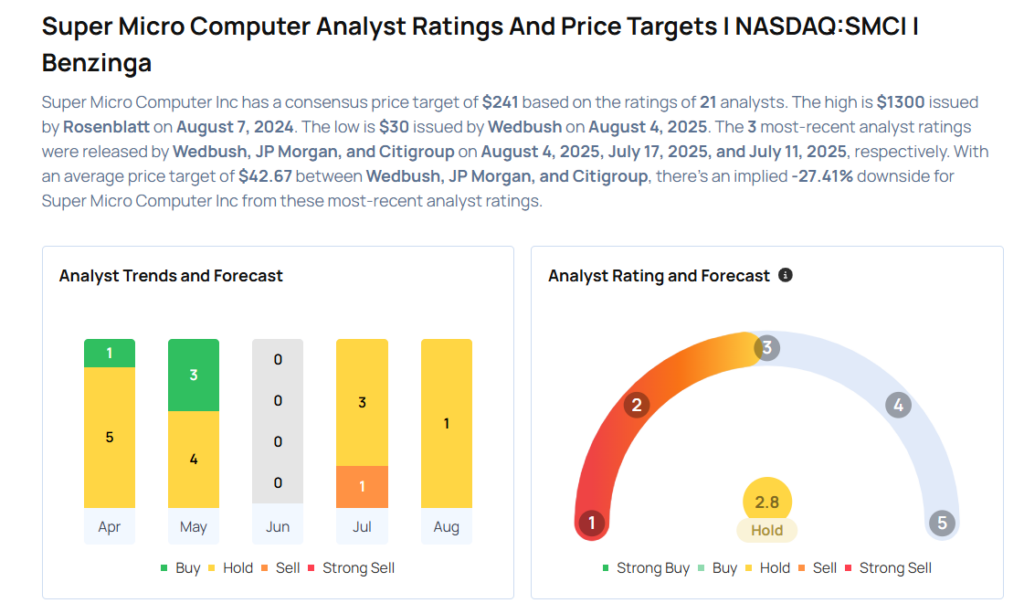
Task: Select the yellow Hold segment of the Apr bar
Action: (109, 437)
